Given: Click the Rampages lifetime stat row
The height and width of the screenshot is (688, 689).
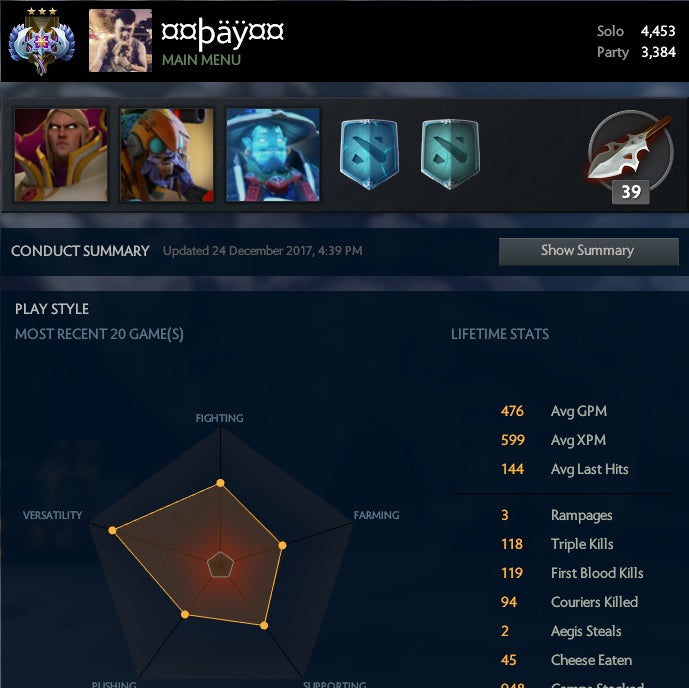Looking at the screenshot, I should click(x=557, y=515).
